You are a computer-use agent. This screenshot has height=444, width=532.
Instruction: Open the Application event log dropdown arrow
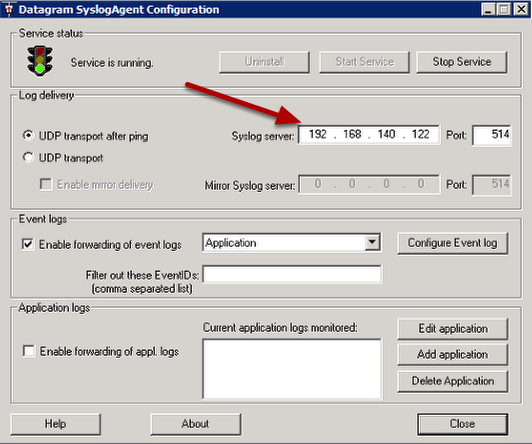(372, 243)
